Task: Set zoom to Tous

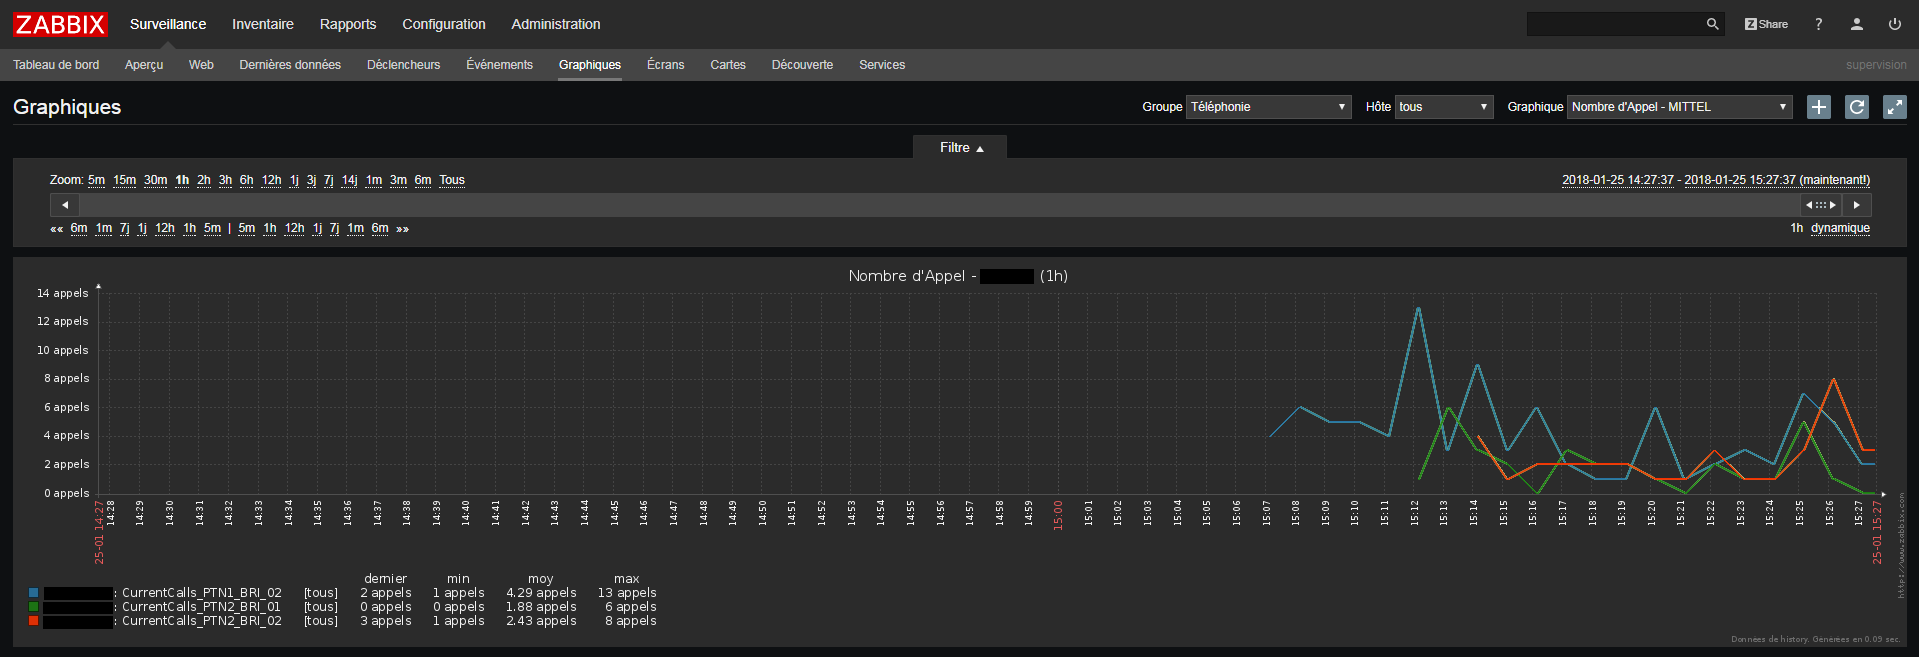Action: pyautogui.click(x=452, y=180)
